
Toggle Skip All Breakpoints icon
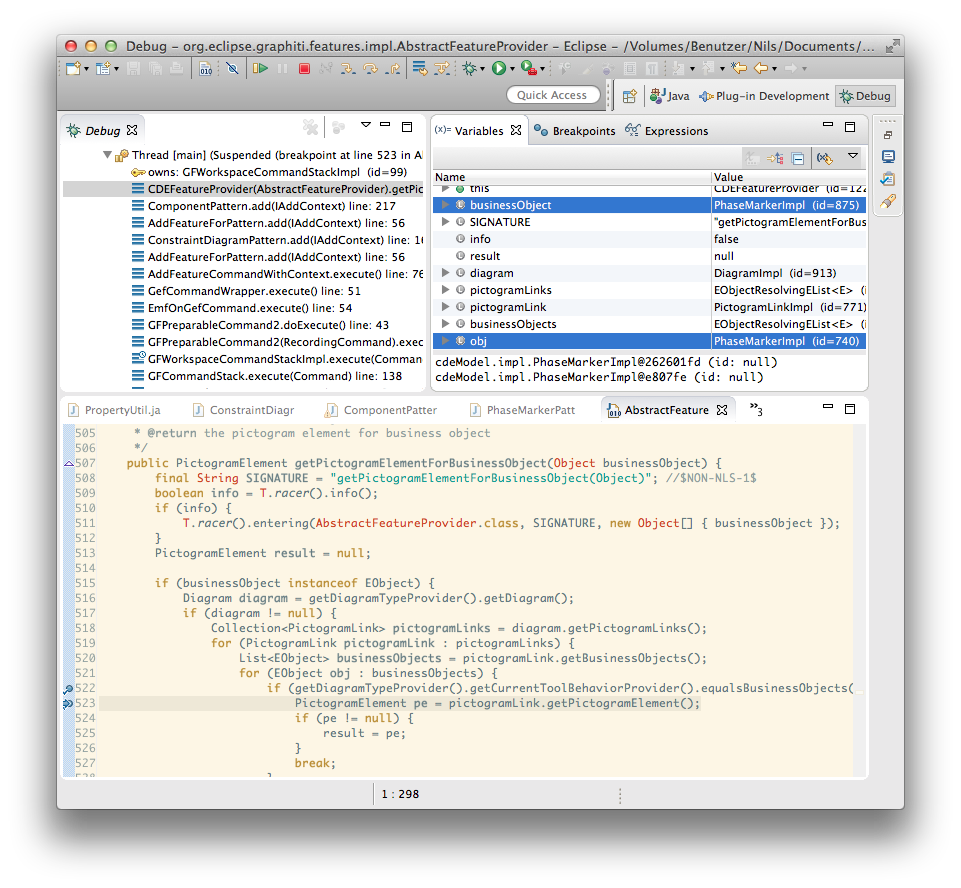click(x=232, y=68)
